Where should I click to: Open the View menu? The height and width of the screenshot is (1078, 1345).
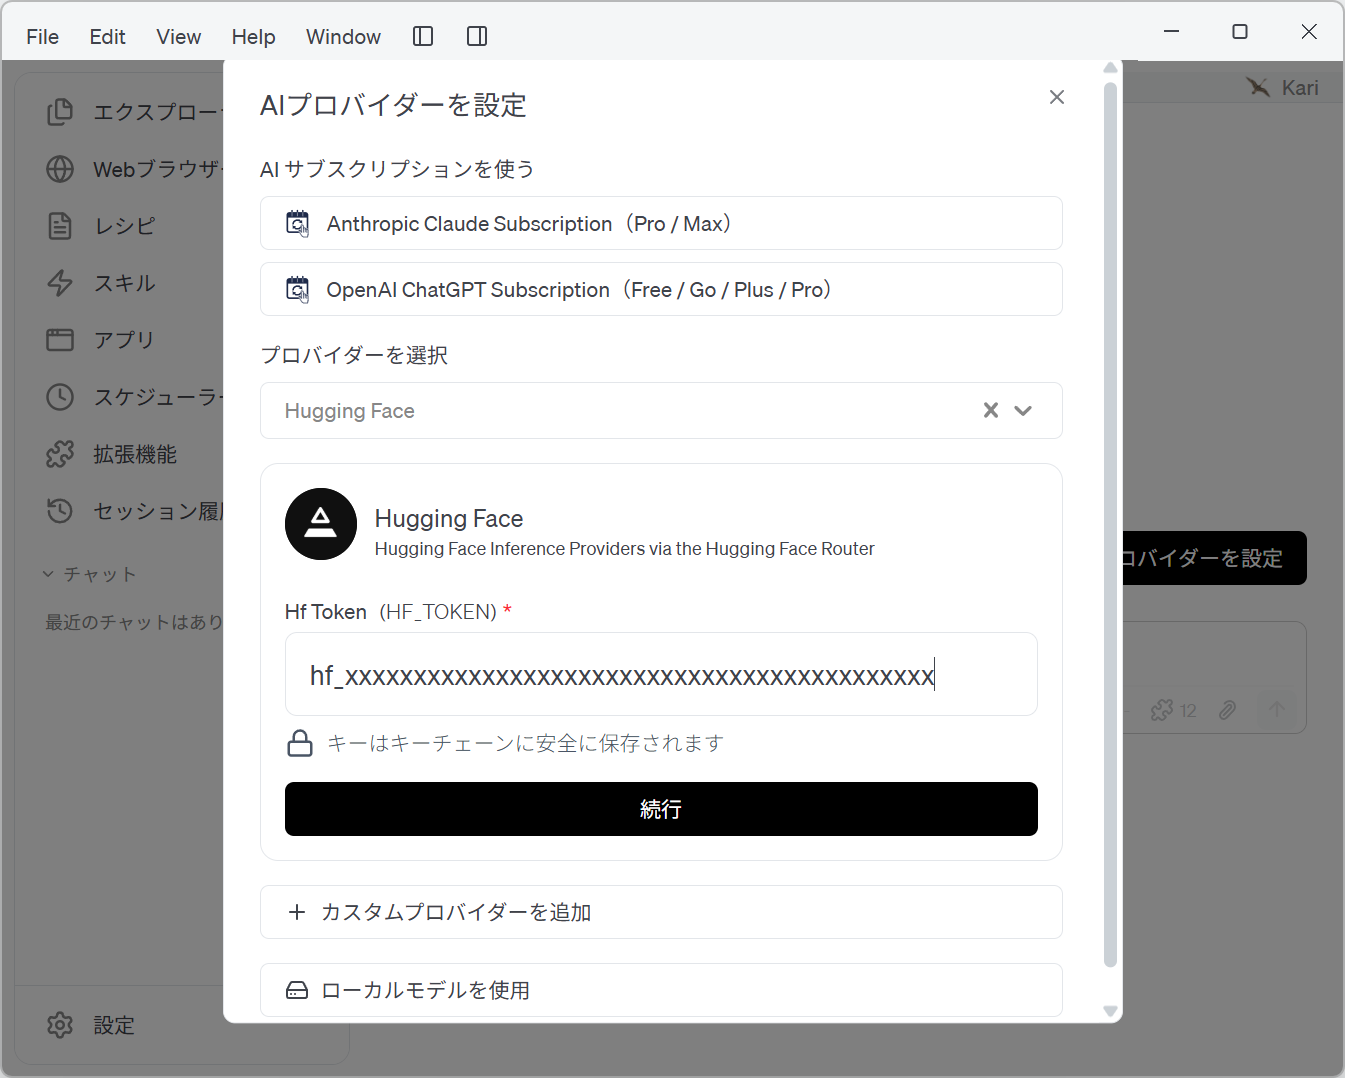click(179, 37)
